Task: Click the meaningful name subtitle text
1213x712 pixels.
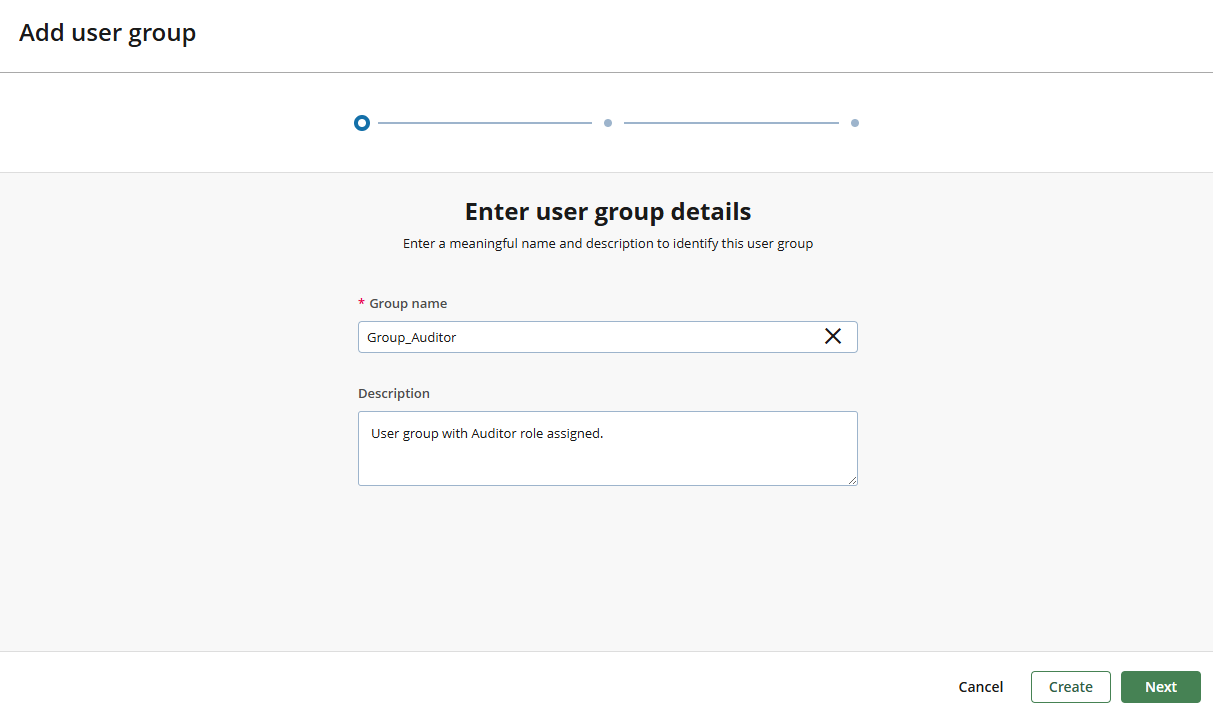Action: click(x=607, y=243)
